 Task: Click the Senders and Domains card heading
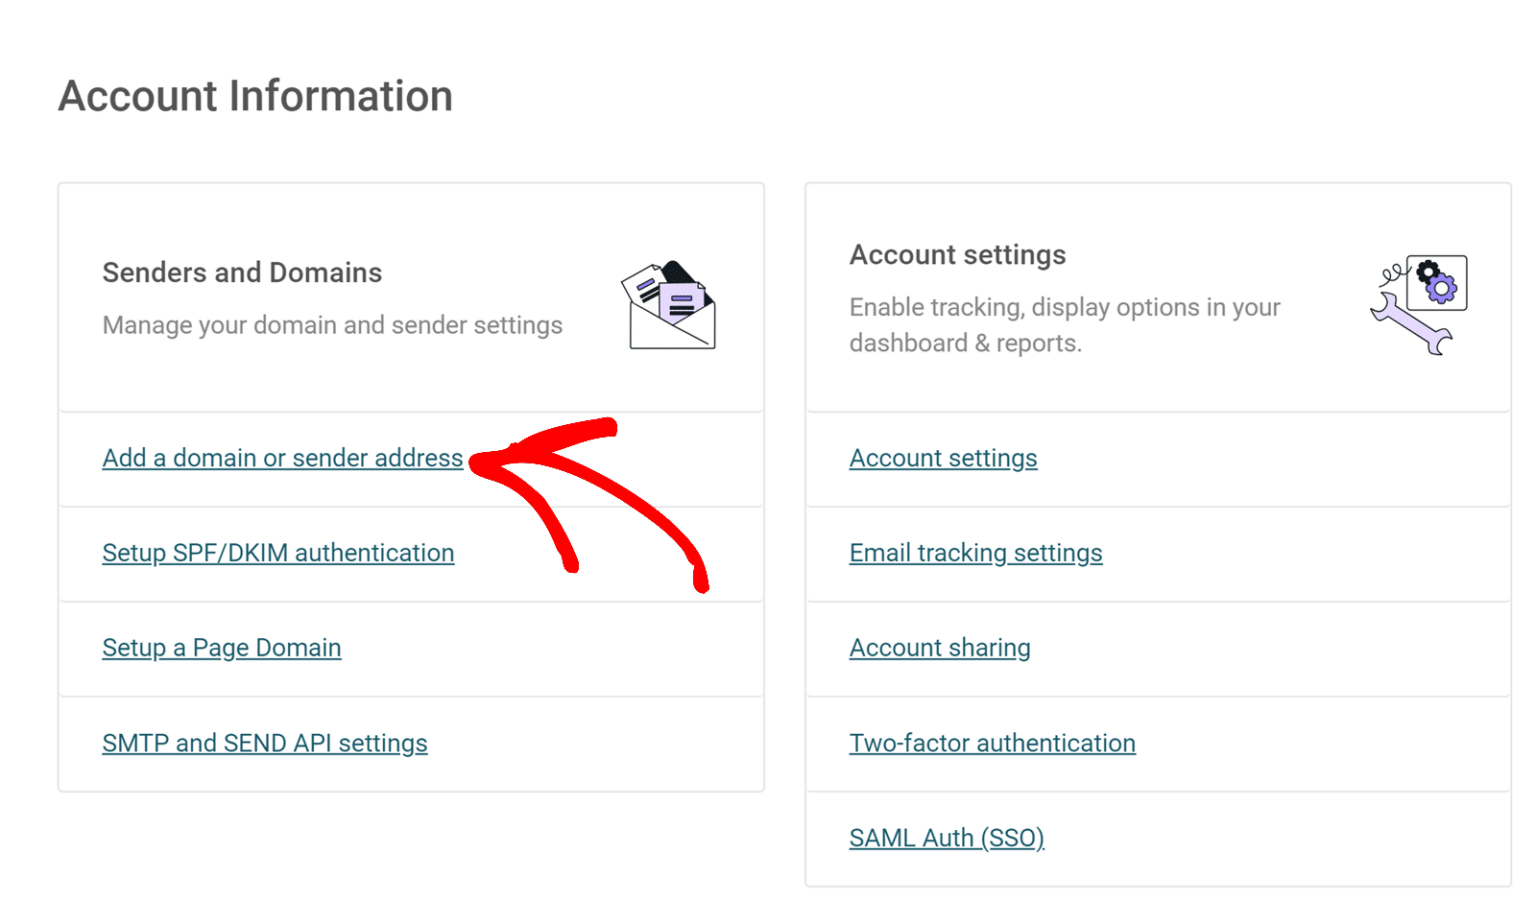coord(242,272)
